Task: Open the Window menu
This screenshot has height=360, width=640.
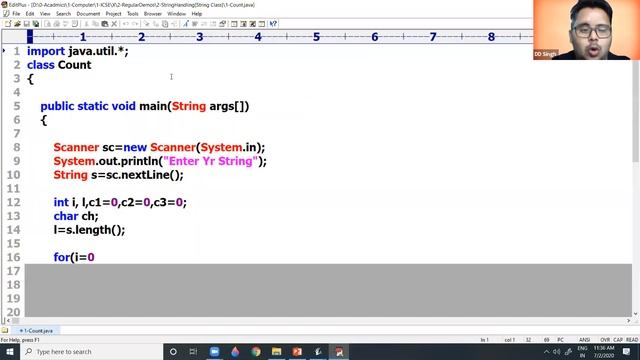Action: tap(176, 13)
